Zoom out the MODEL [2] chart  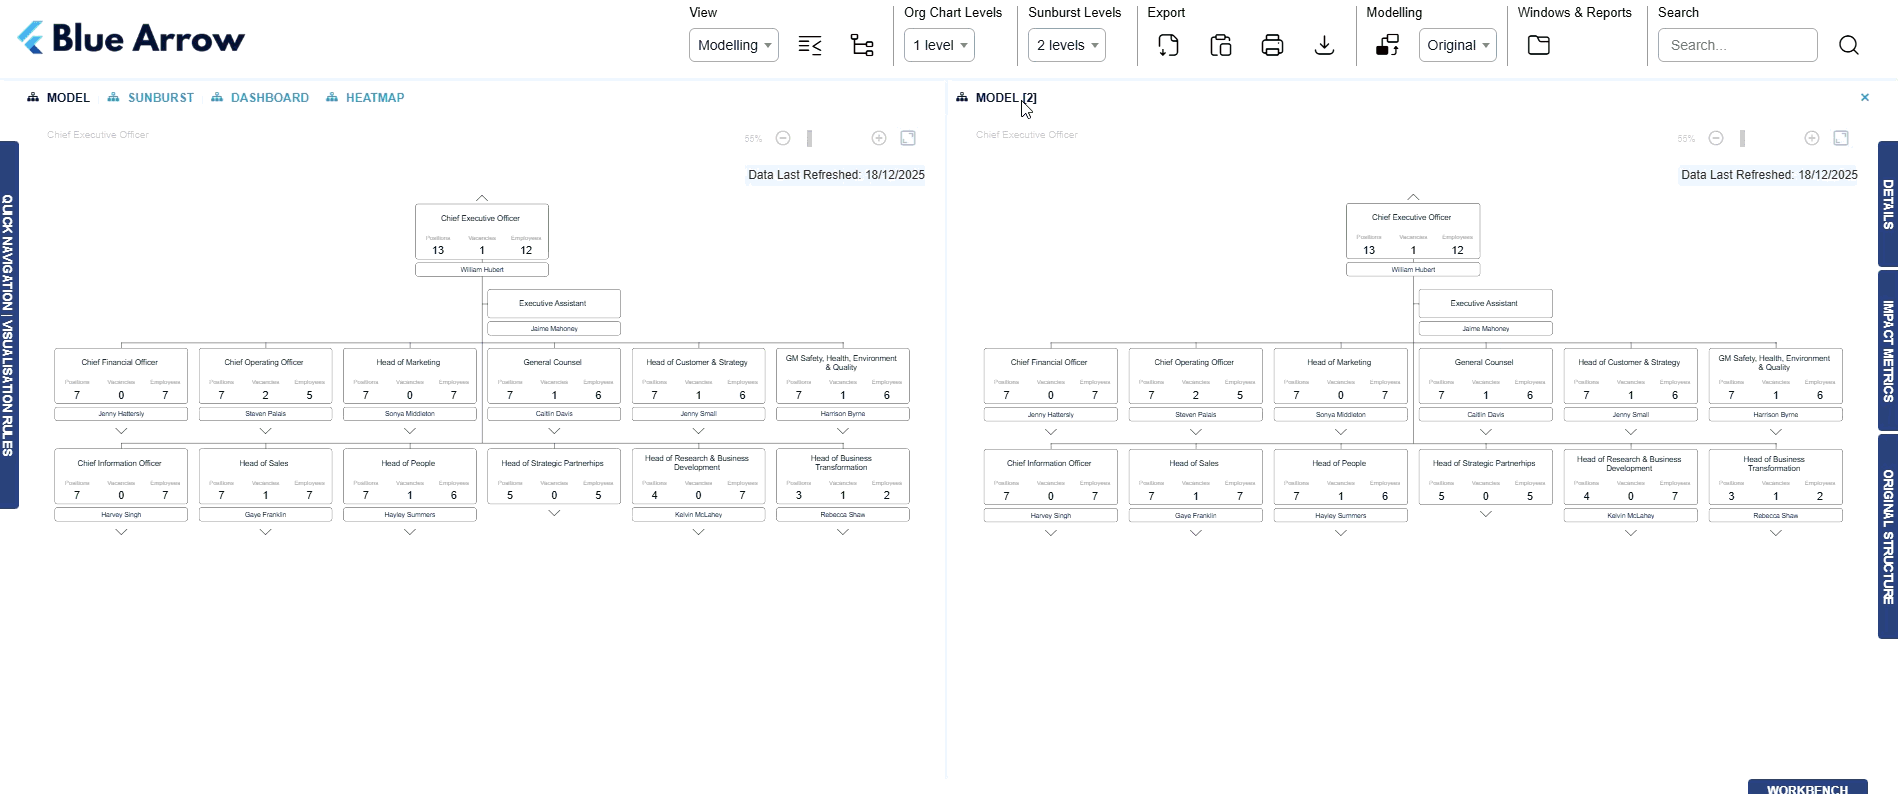[1716, 138]
